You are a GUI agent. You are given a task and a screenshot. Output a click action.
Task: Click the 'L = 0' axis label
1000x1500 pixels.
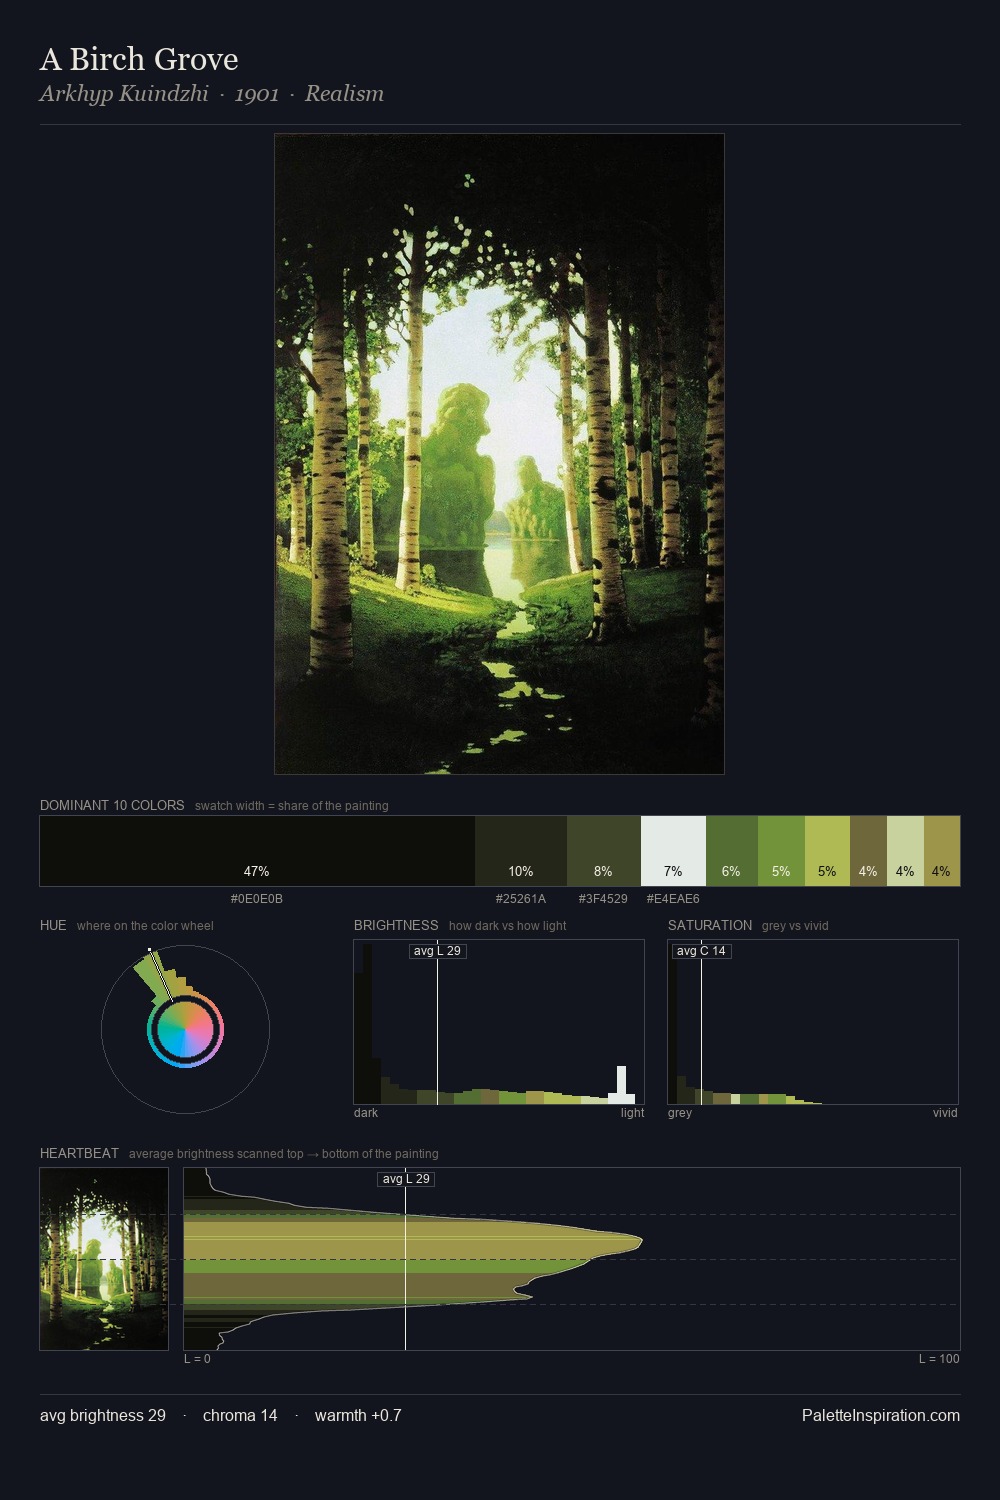click(x=197, y=1359)
